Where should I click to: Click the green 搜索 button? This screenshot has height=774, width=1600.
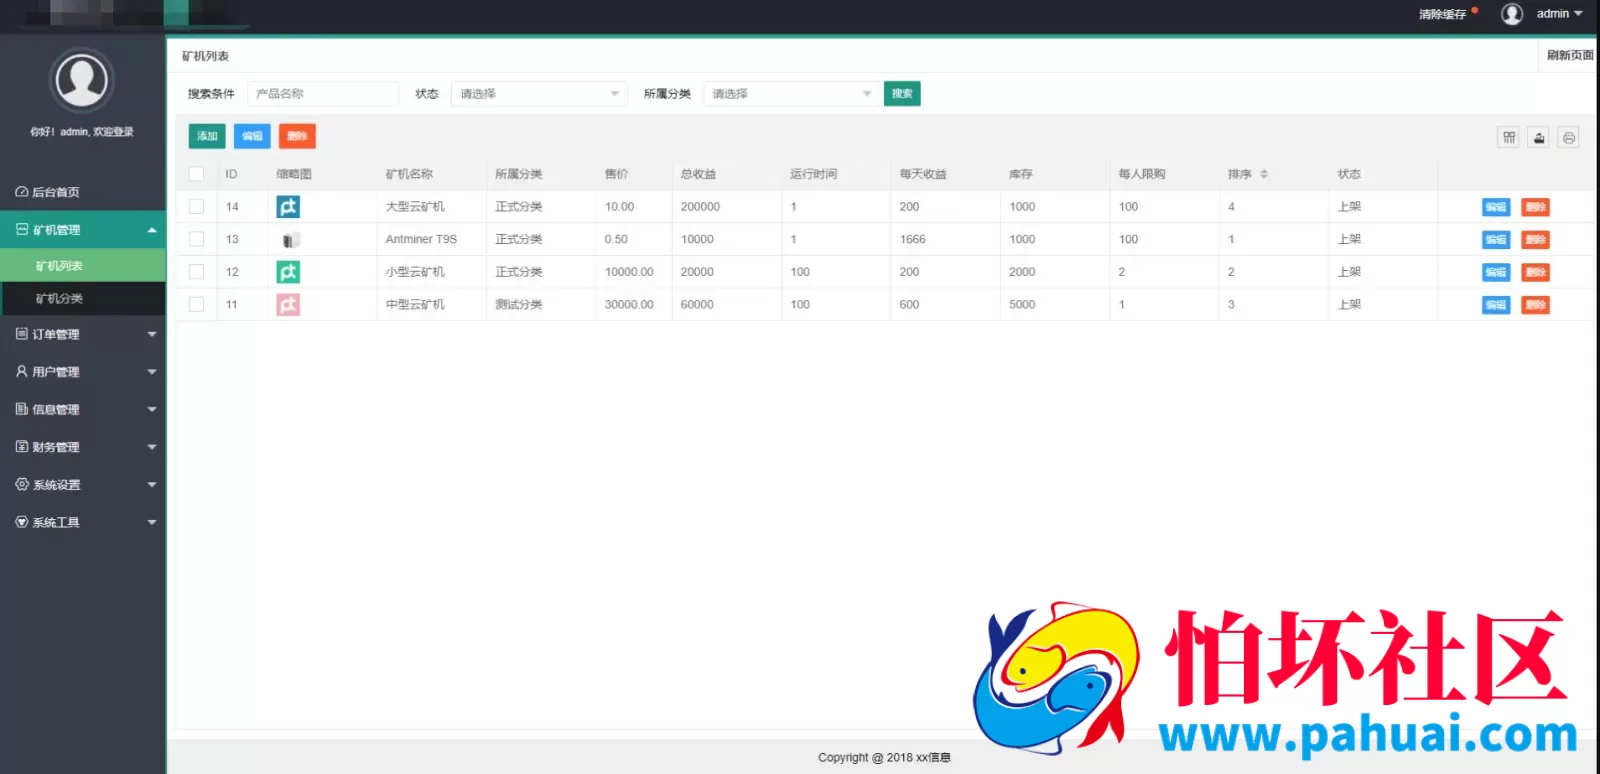click(x=902, y=94)
